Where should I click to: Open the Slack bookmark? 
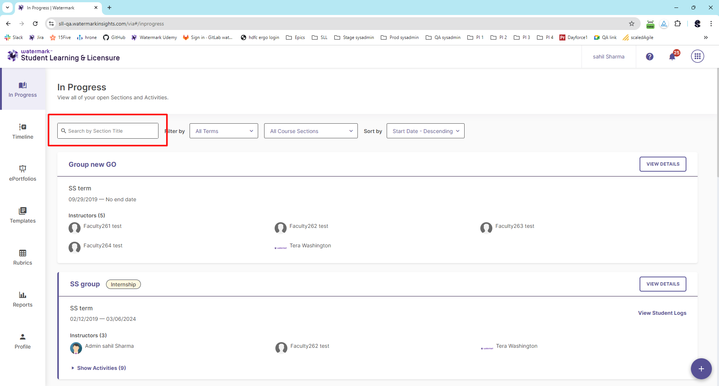(13, 38)
